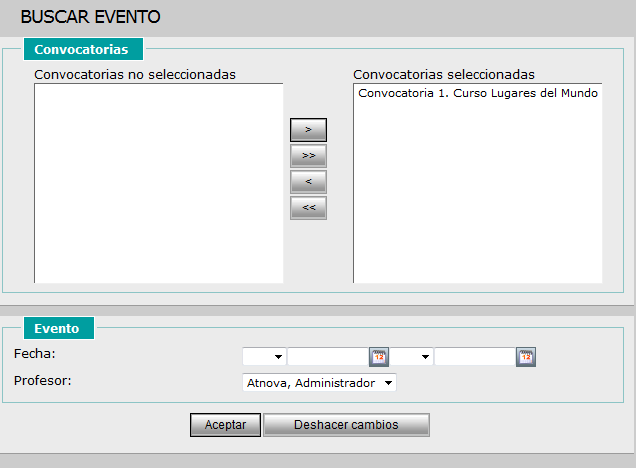Open the second Fecha calendar picker icon

[526, 357]
